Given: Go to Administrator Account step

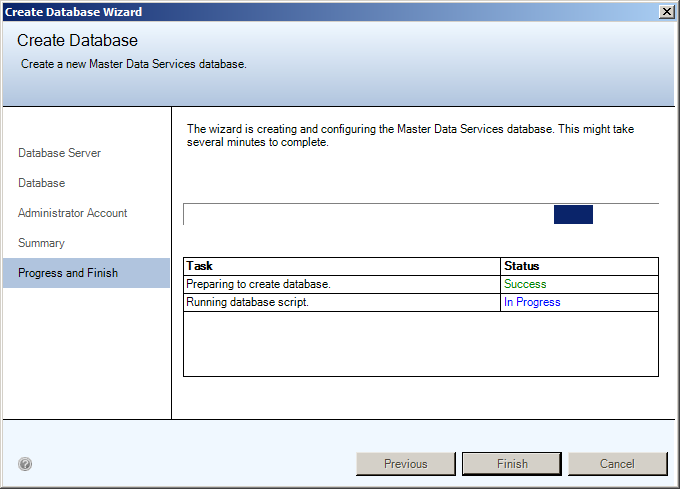Looking at the screenshot, I should [x=72, y=213].
